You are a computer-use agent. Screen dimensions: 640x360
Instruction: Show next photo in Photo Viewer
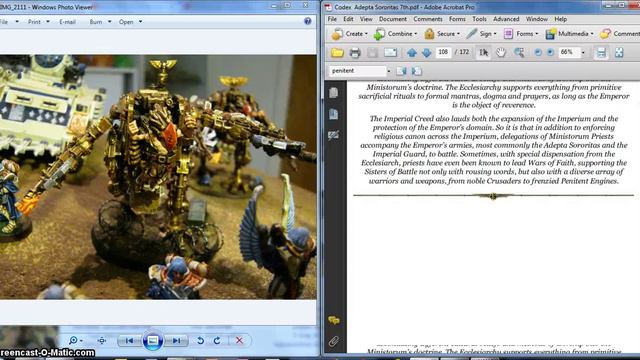(x=176, y=340)
